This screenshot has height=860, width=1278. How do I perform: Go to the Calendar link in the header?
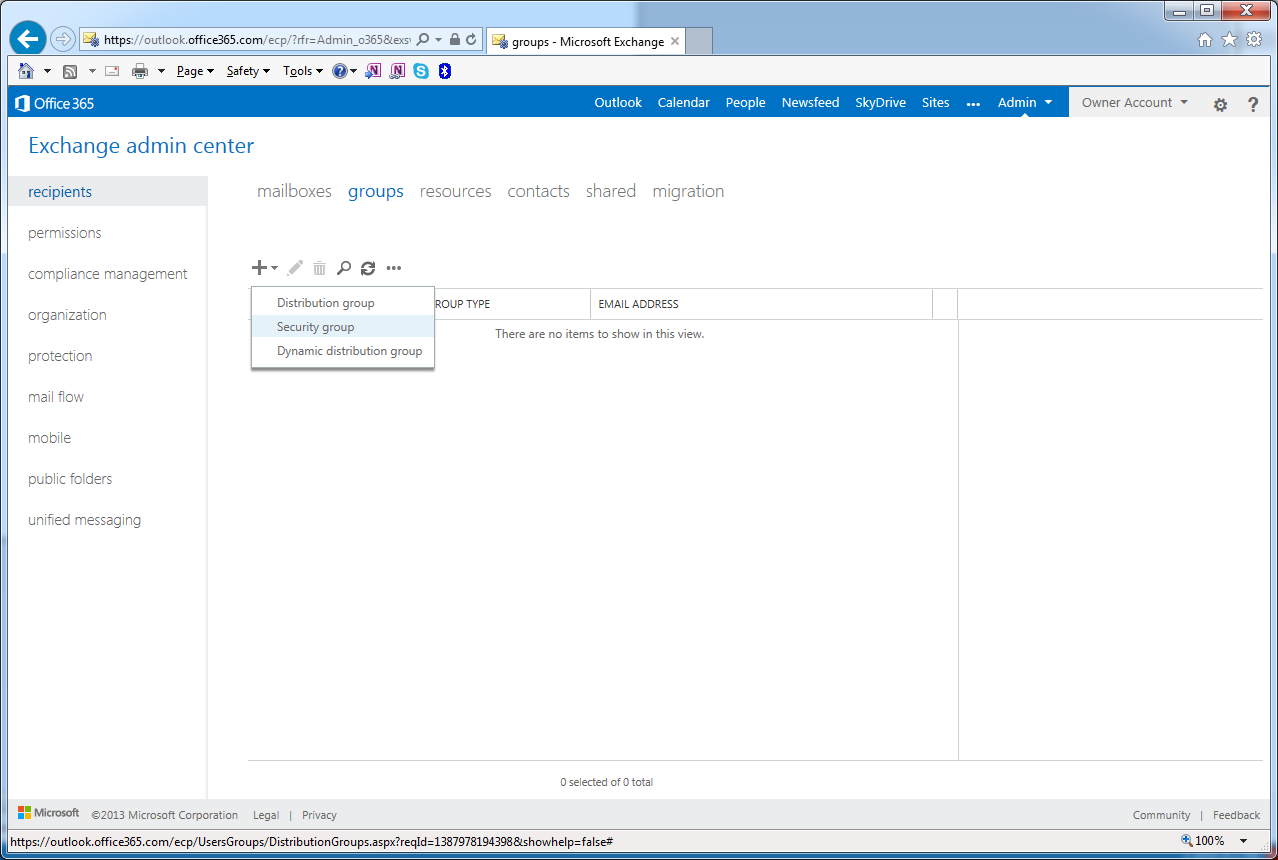coord(683,102)
